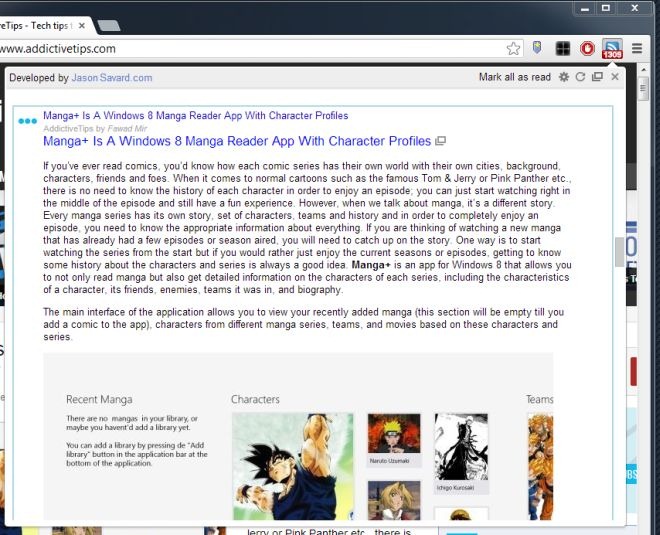
Task: Click the three blue dots item marker
Action: click(28, 121)
